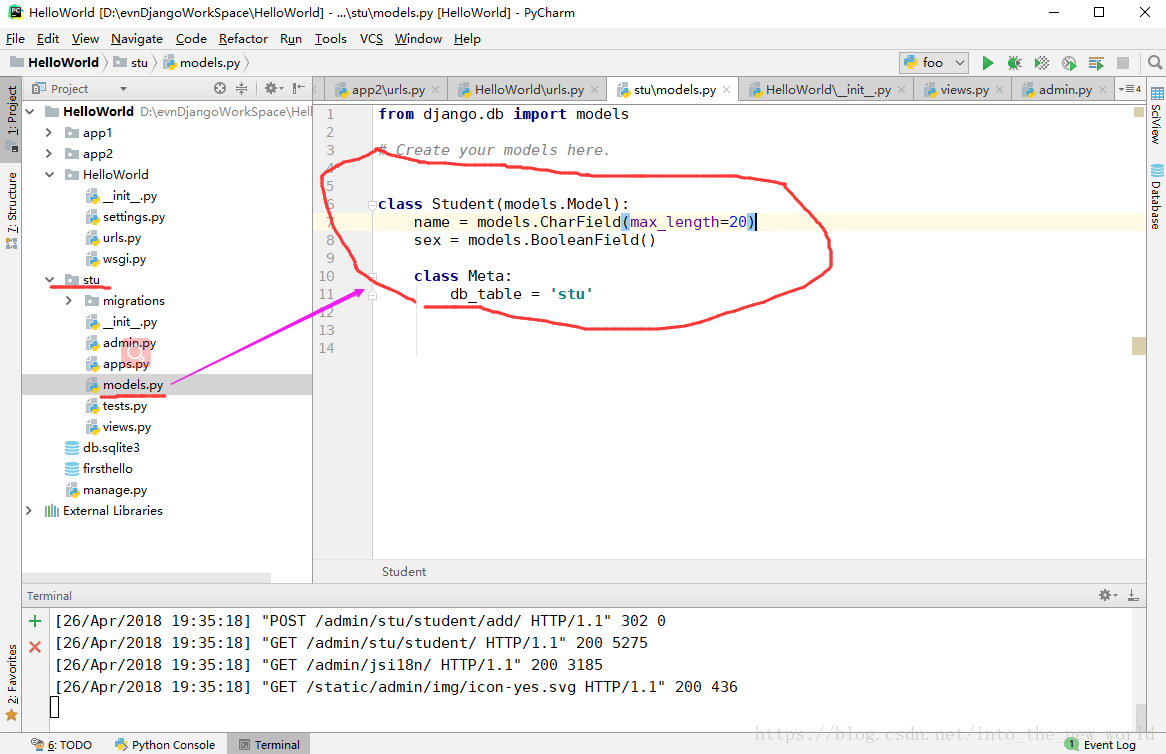Close the terminal session with red X
Image resolution: width=1166 pixels, height=754 pixels.
[35, 647]
